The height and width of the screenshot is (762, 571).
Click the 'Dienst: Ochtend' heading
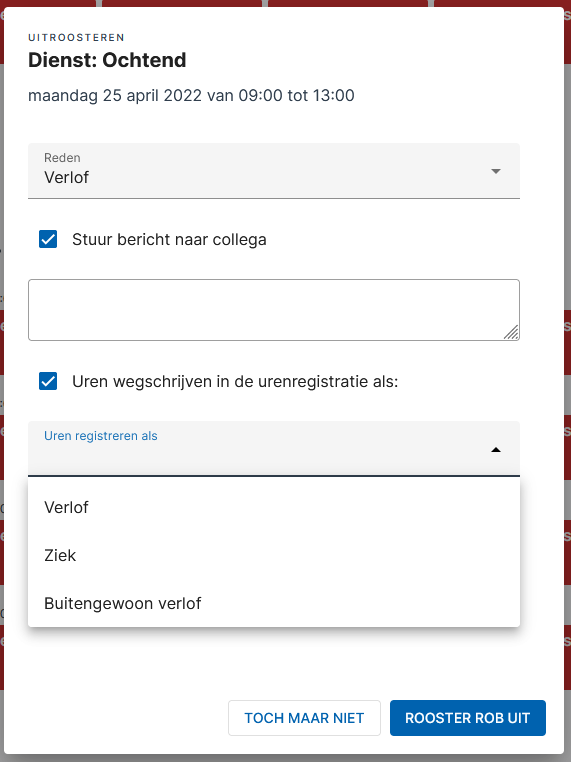pyautogui.click(x=107, y=60)
